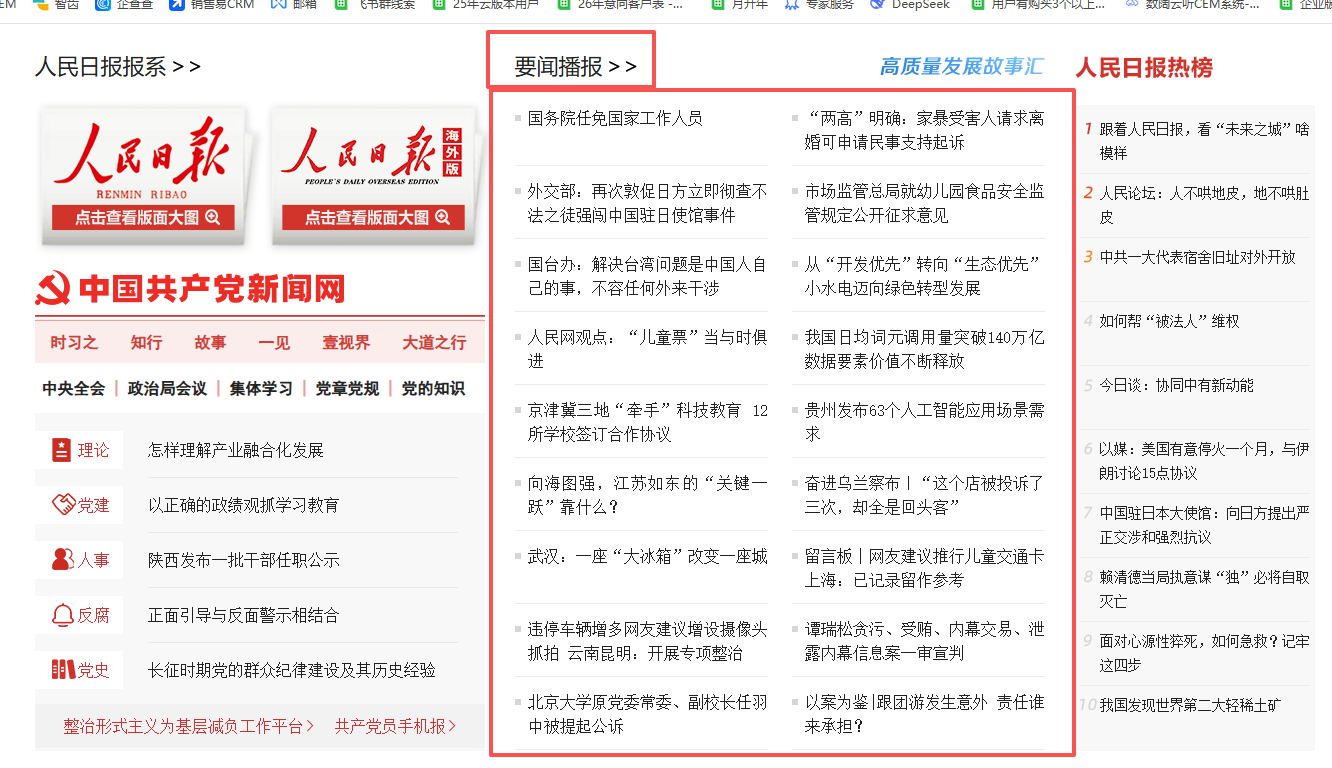The height and width of the screenshot is (768, 1332).
Task: Open news 日均词元调用量突破140万亿
Action: click(x=924, y=349)
